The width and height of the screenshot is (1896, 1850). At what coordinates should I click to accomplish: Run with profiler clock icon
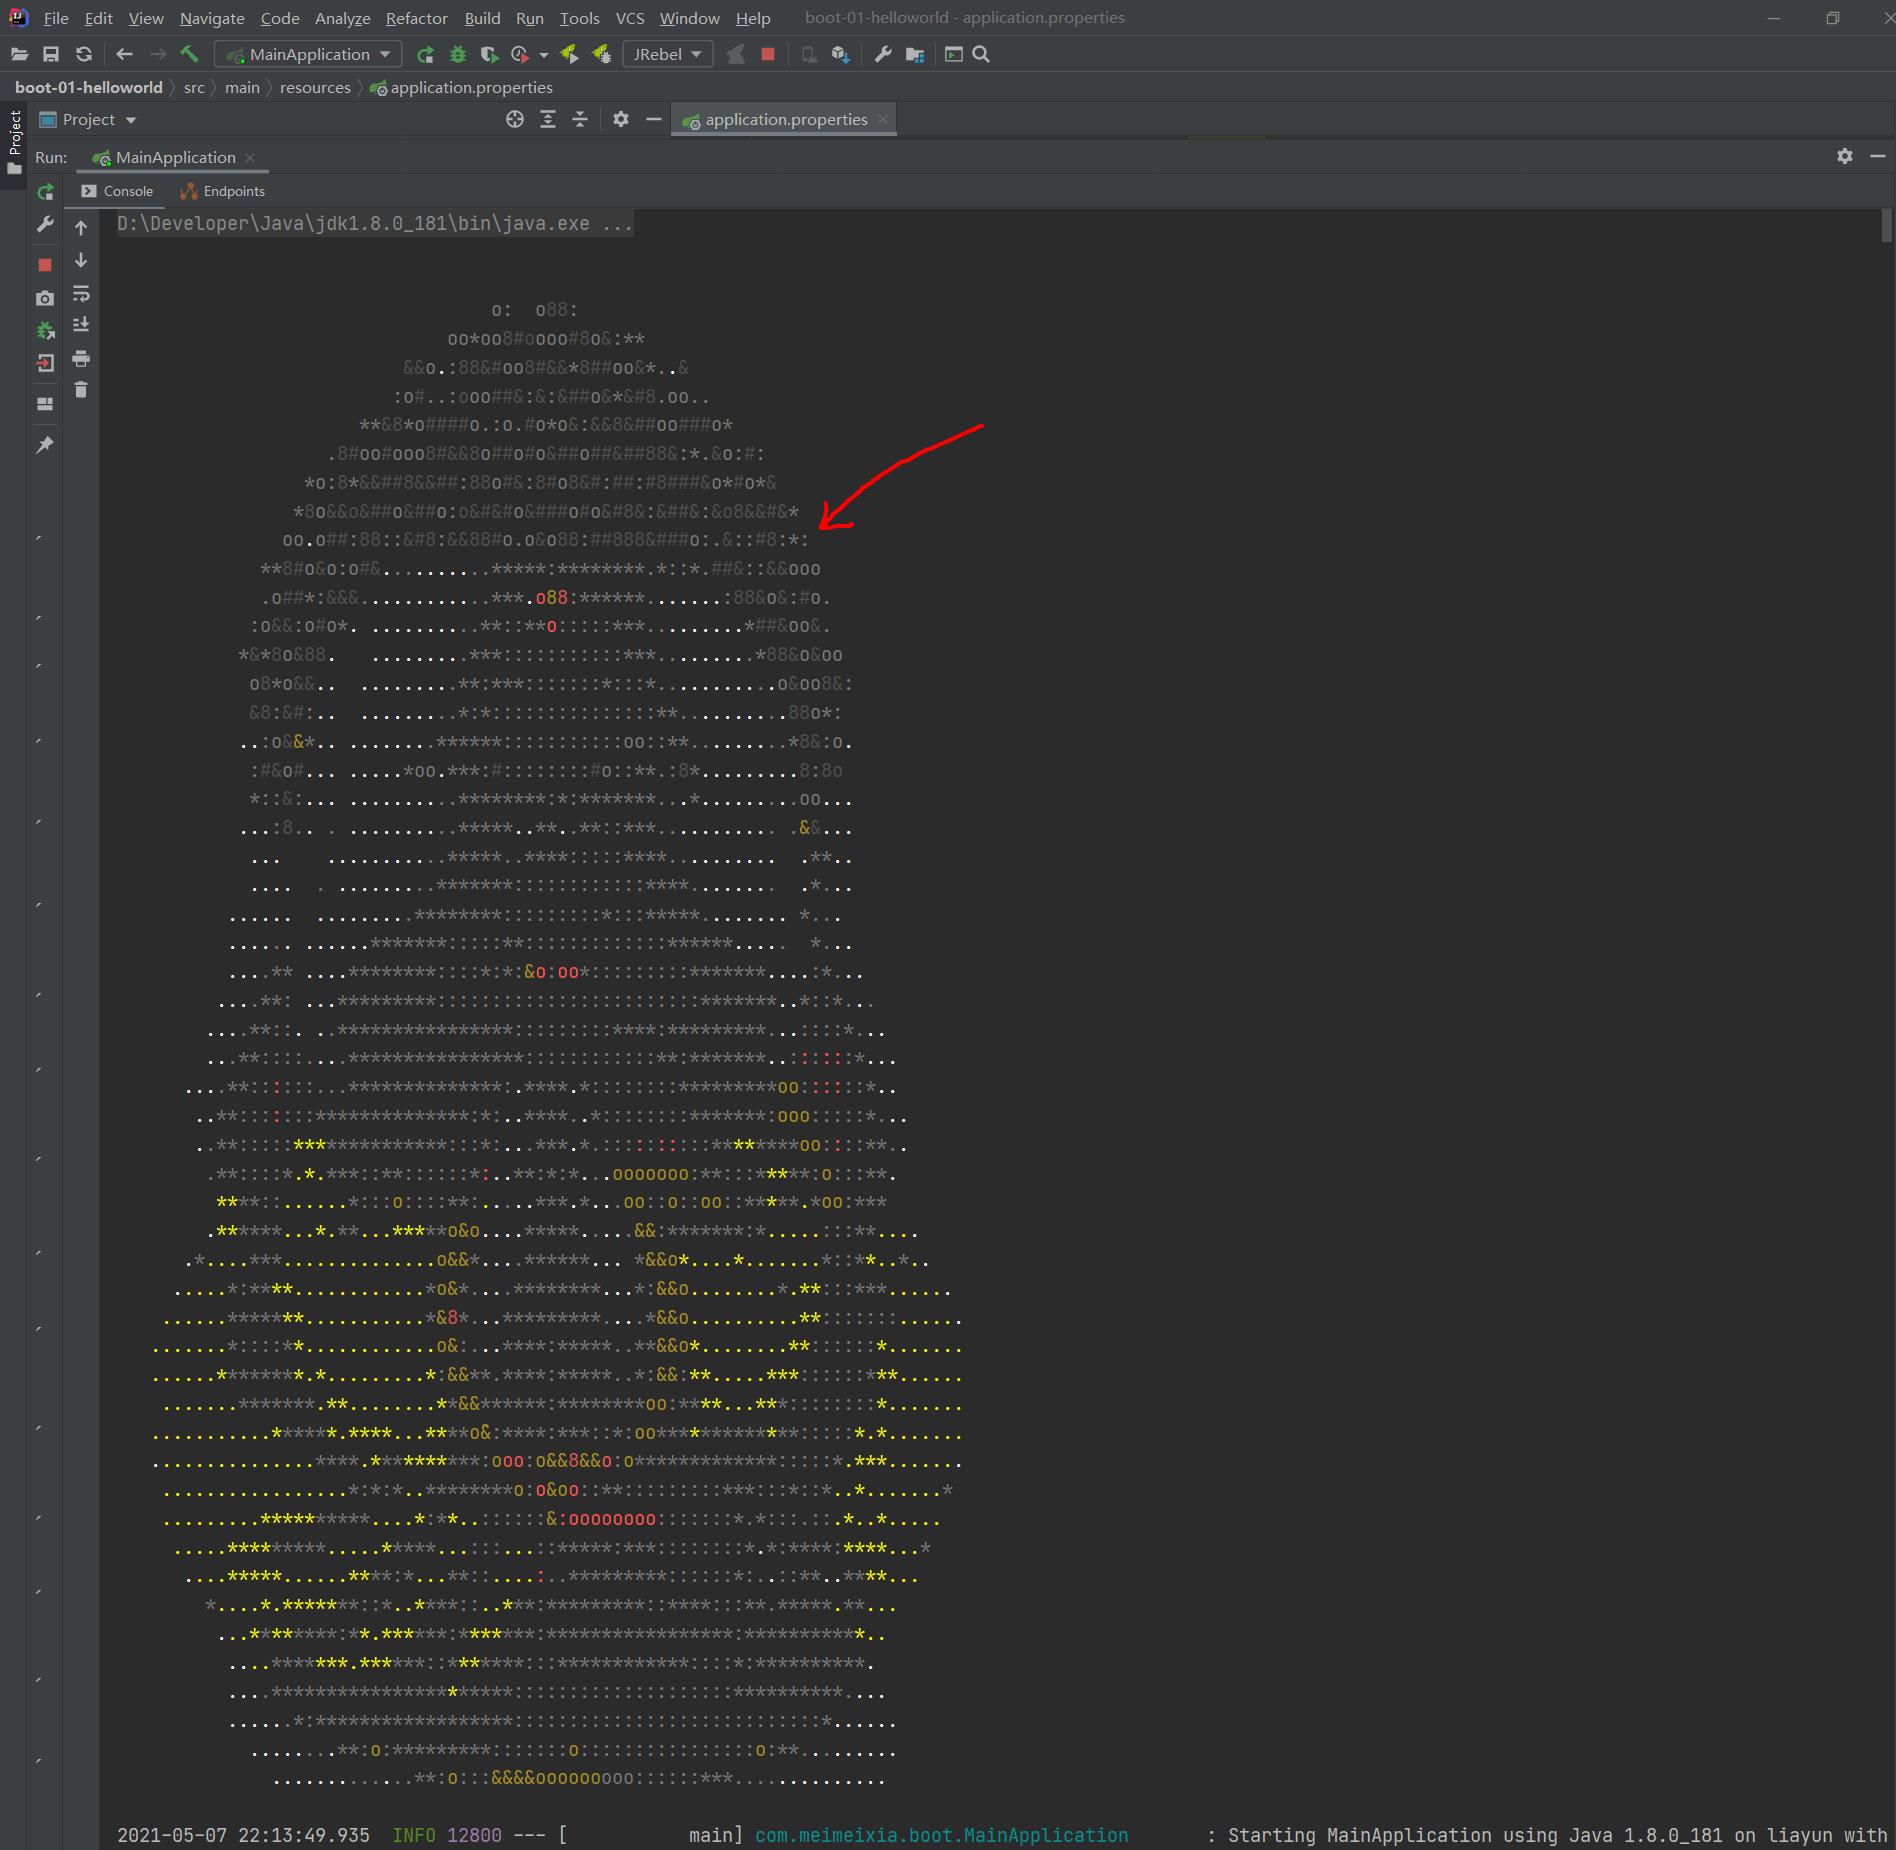click(520, 54)
